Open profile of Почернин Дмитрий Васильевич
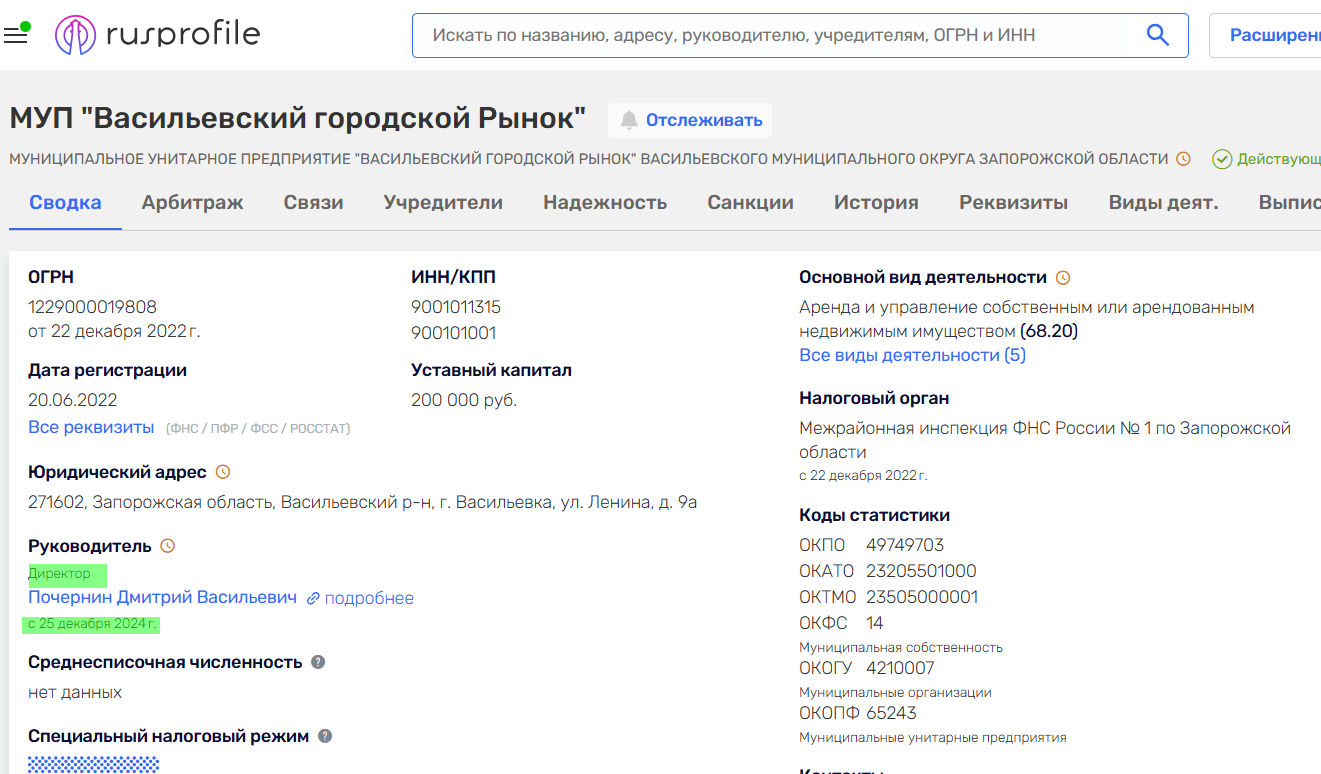Screen dimensions: 1321x774 [159, 597]
